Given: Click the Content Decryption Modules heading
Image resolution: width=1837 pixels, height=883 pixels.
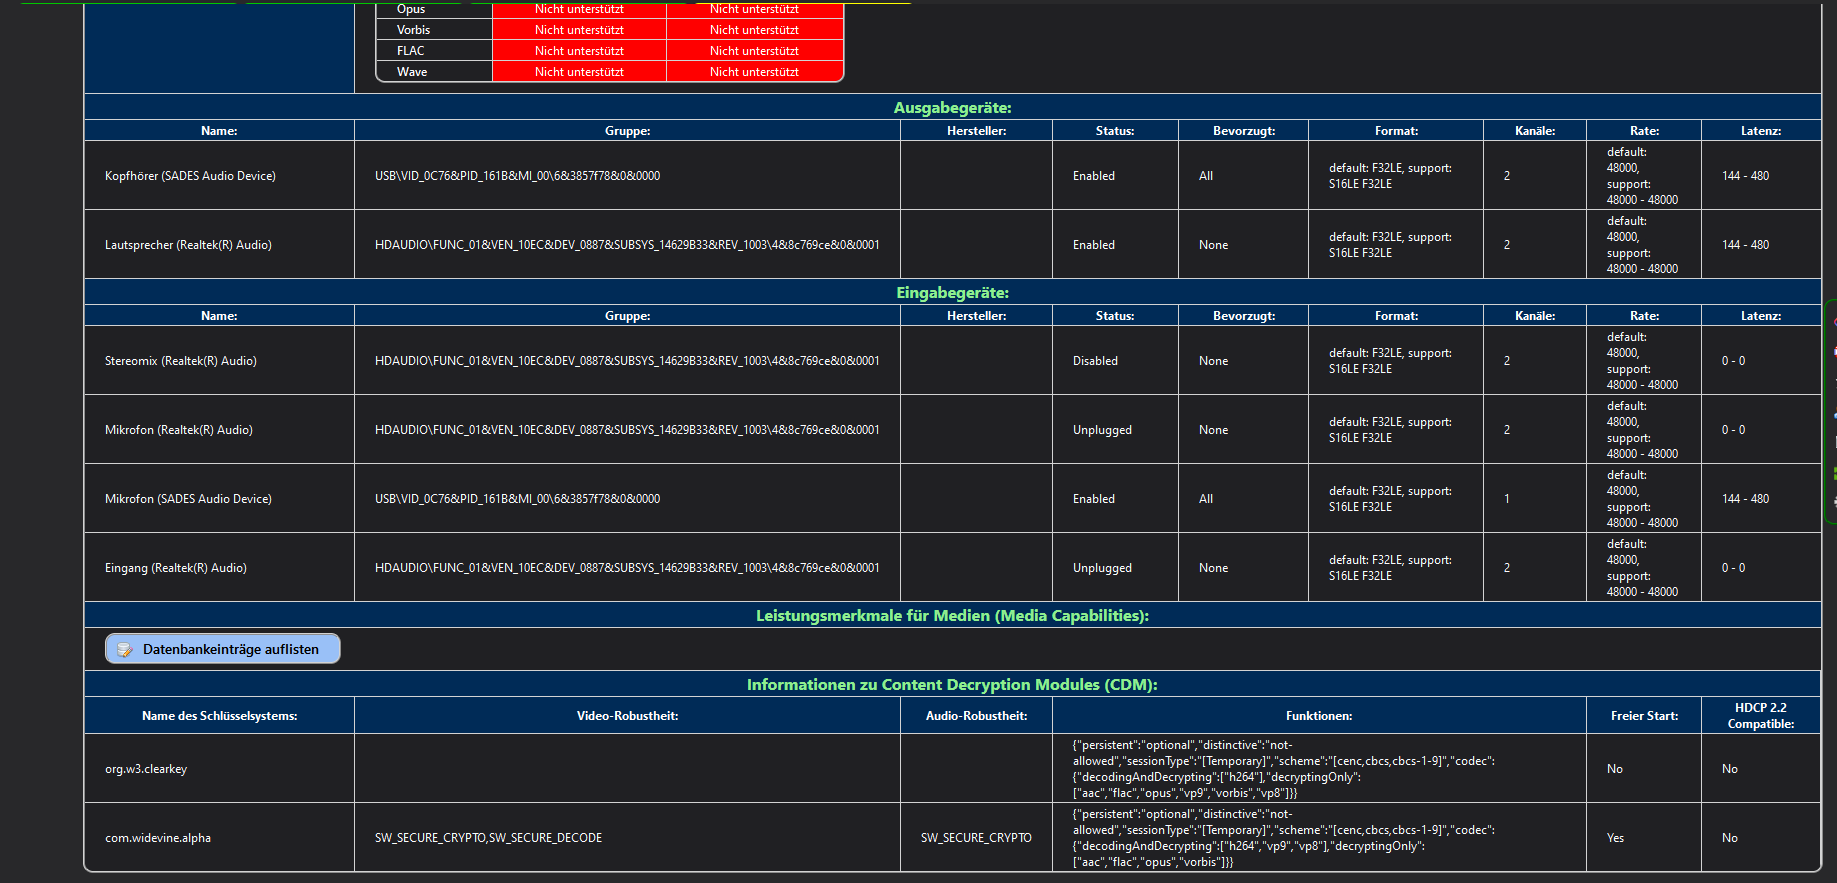Looking at the screenshot, I should tap(952, 685).
